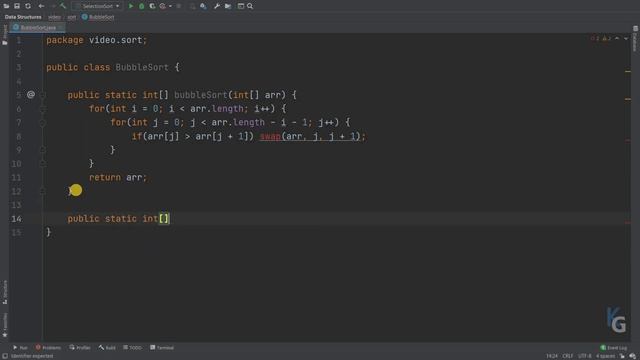
Task: Click the Profiler run icon in toolbar
Action: pos(162,6)
